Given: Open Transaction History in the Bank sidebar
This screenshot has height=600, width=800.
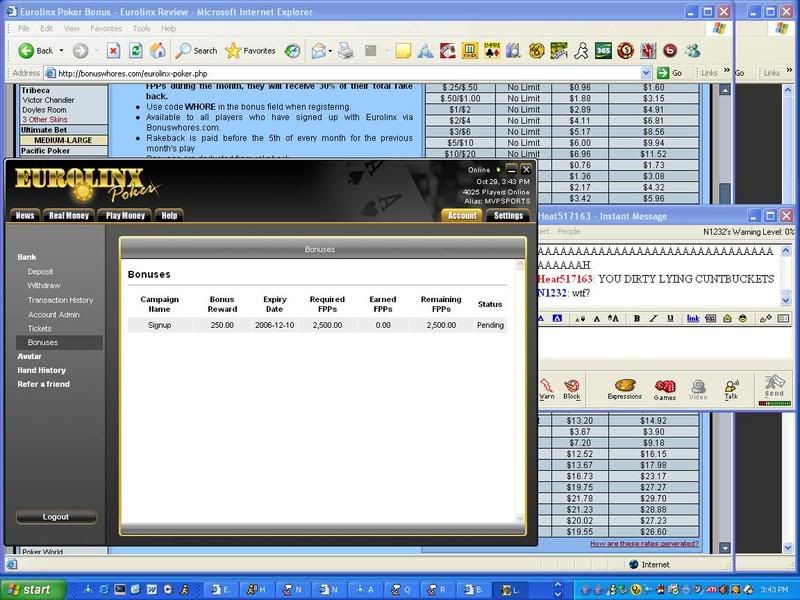Looking at the screenshot, I should coord(60,300).
